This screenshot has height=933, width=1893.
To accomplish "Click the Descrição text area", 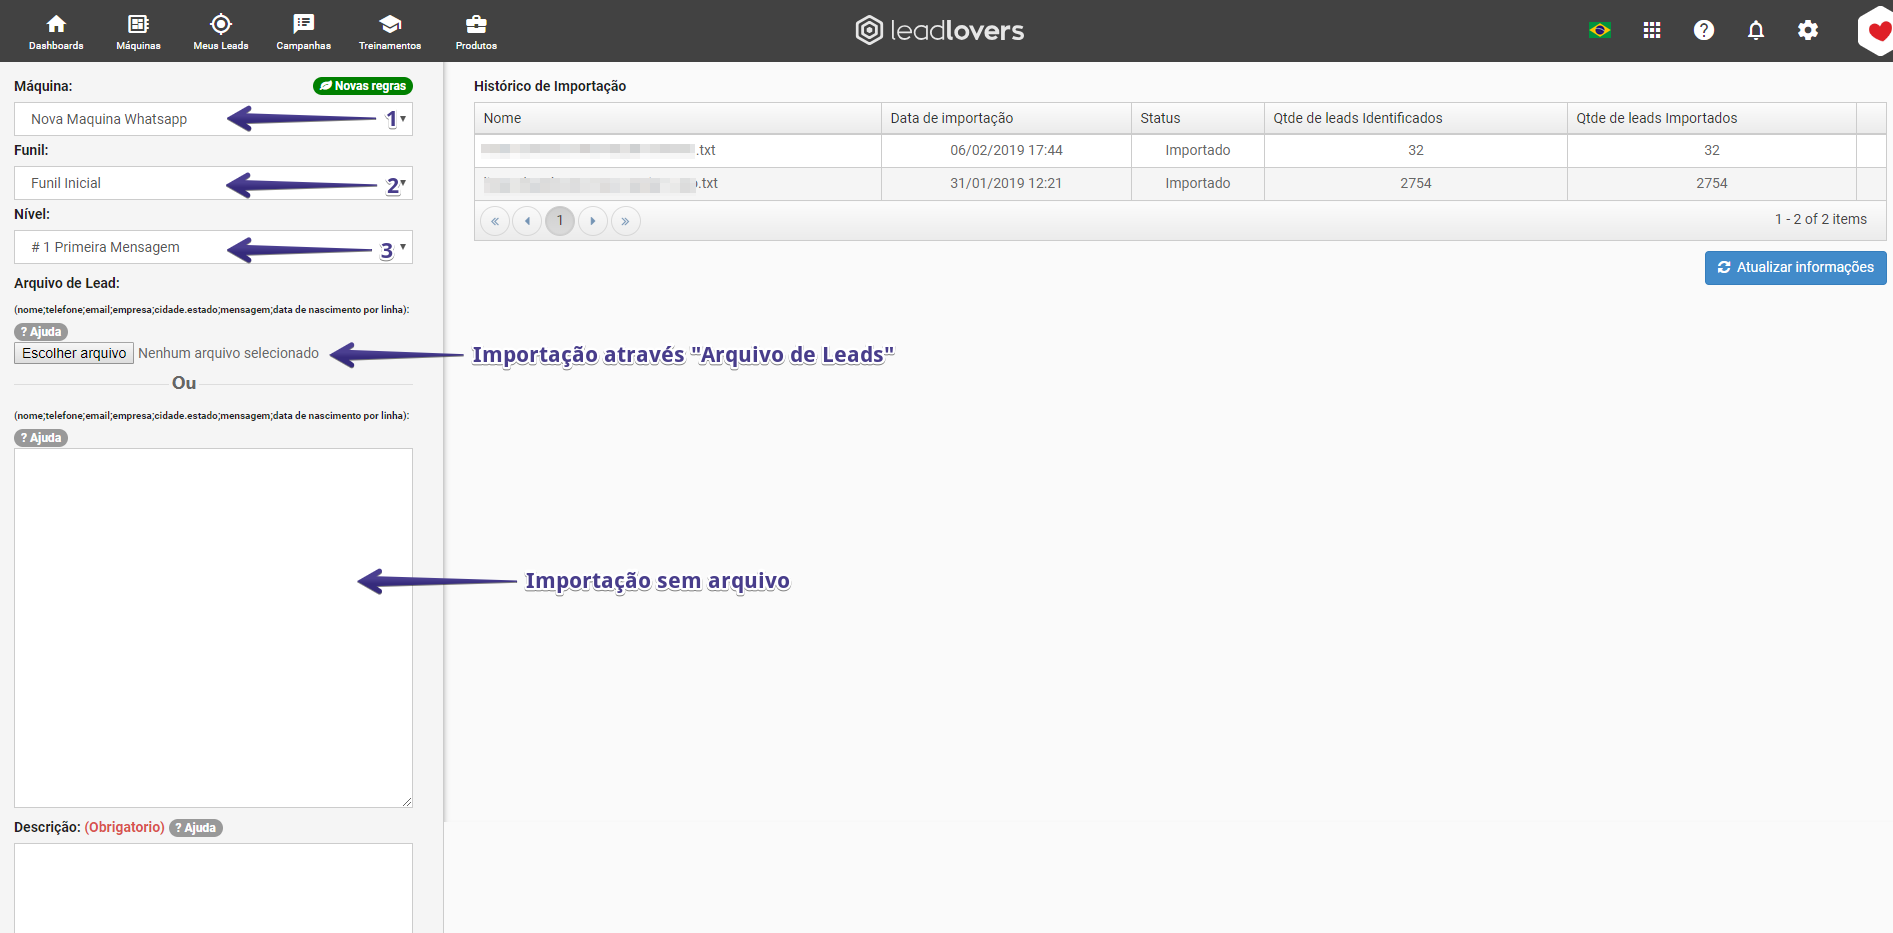I will (x=213, y=885).
